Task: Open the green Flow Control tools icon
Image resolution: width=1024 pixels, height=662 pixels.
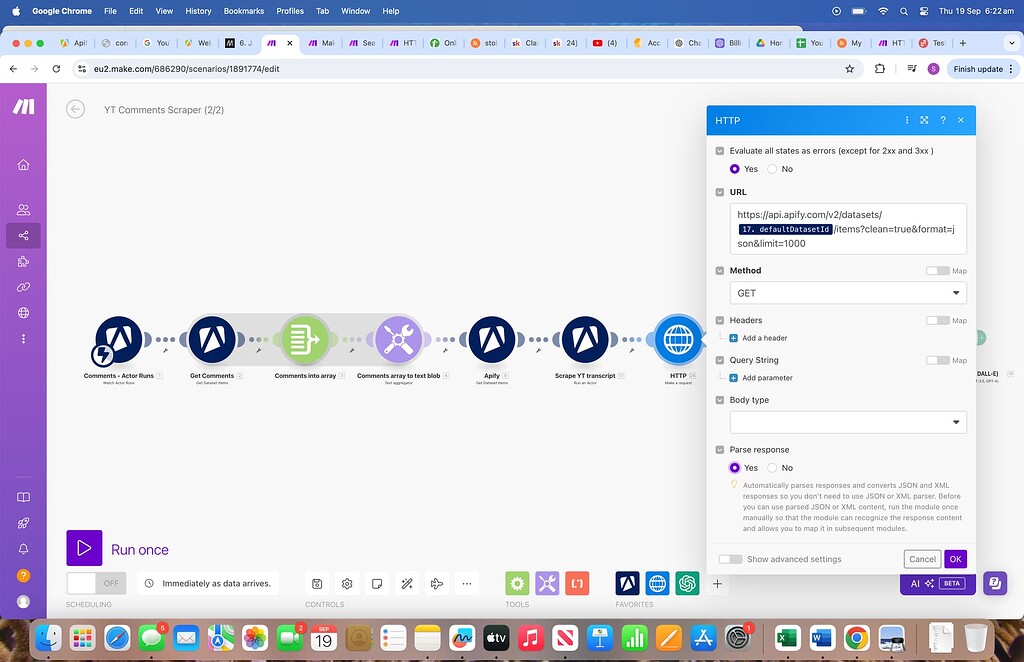Action: click(517, 583)
